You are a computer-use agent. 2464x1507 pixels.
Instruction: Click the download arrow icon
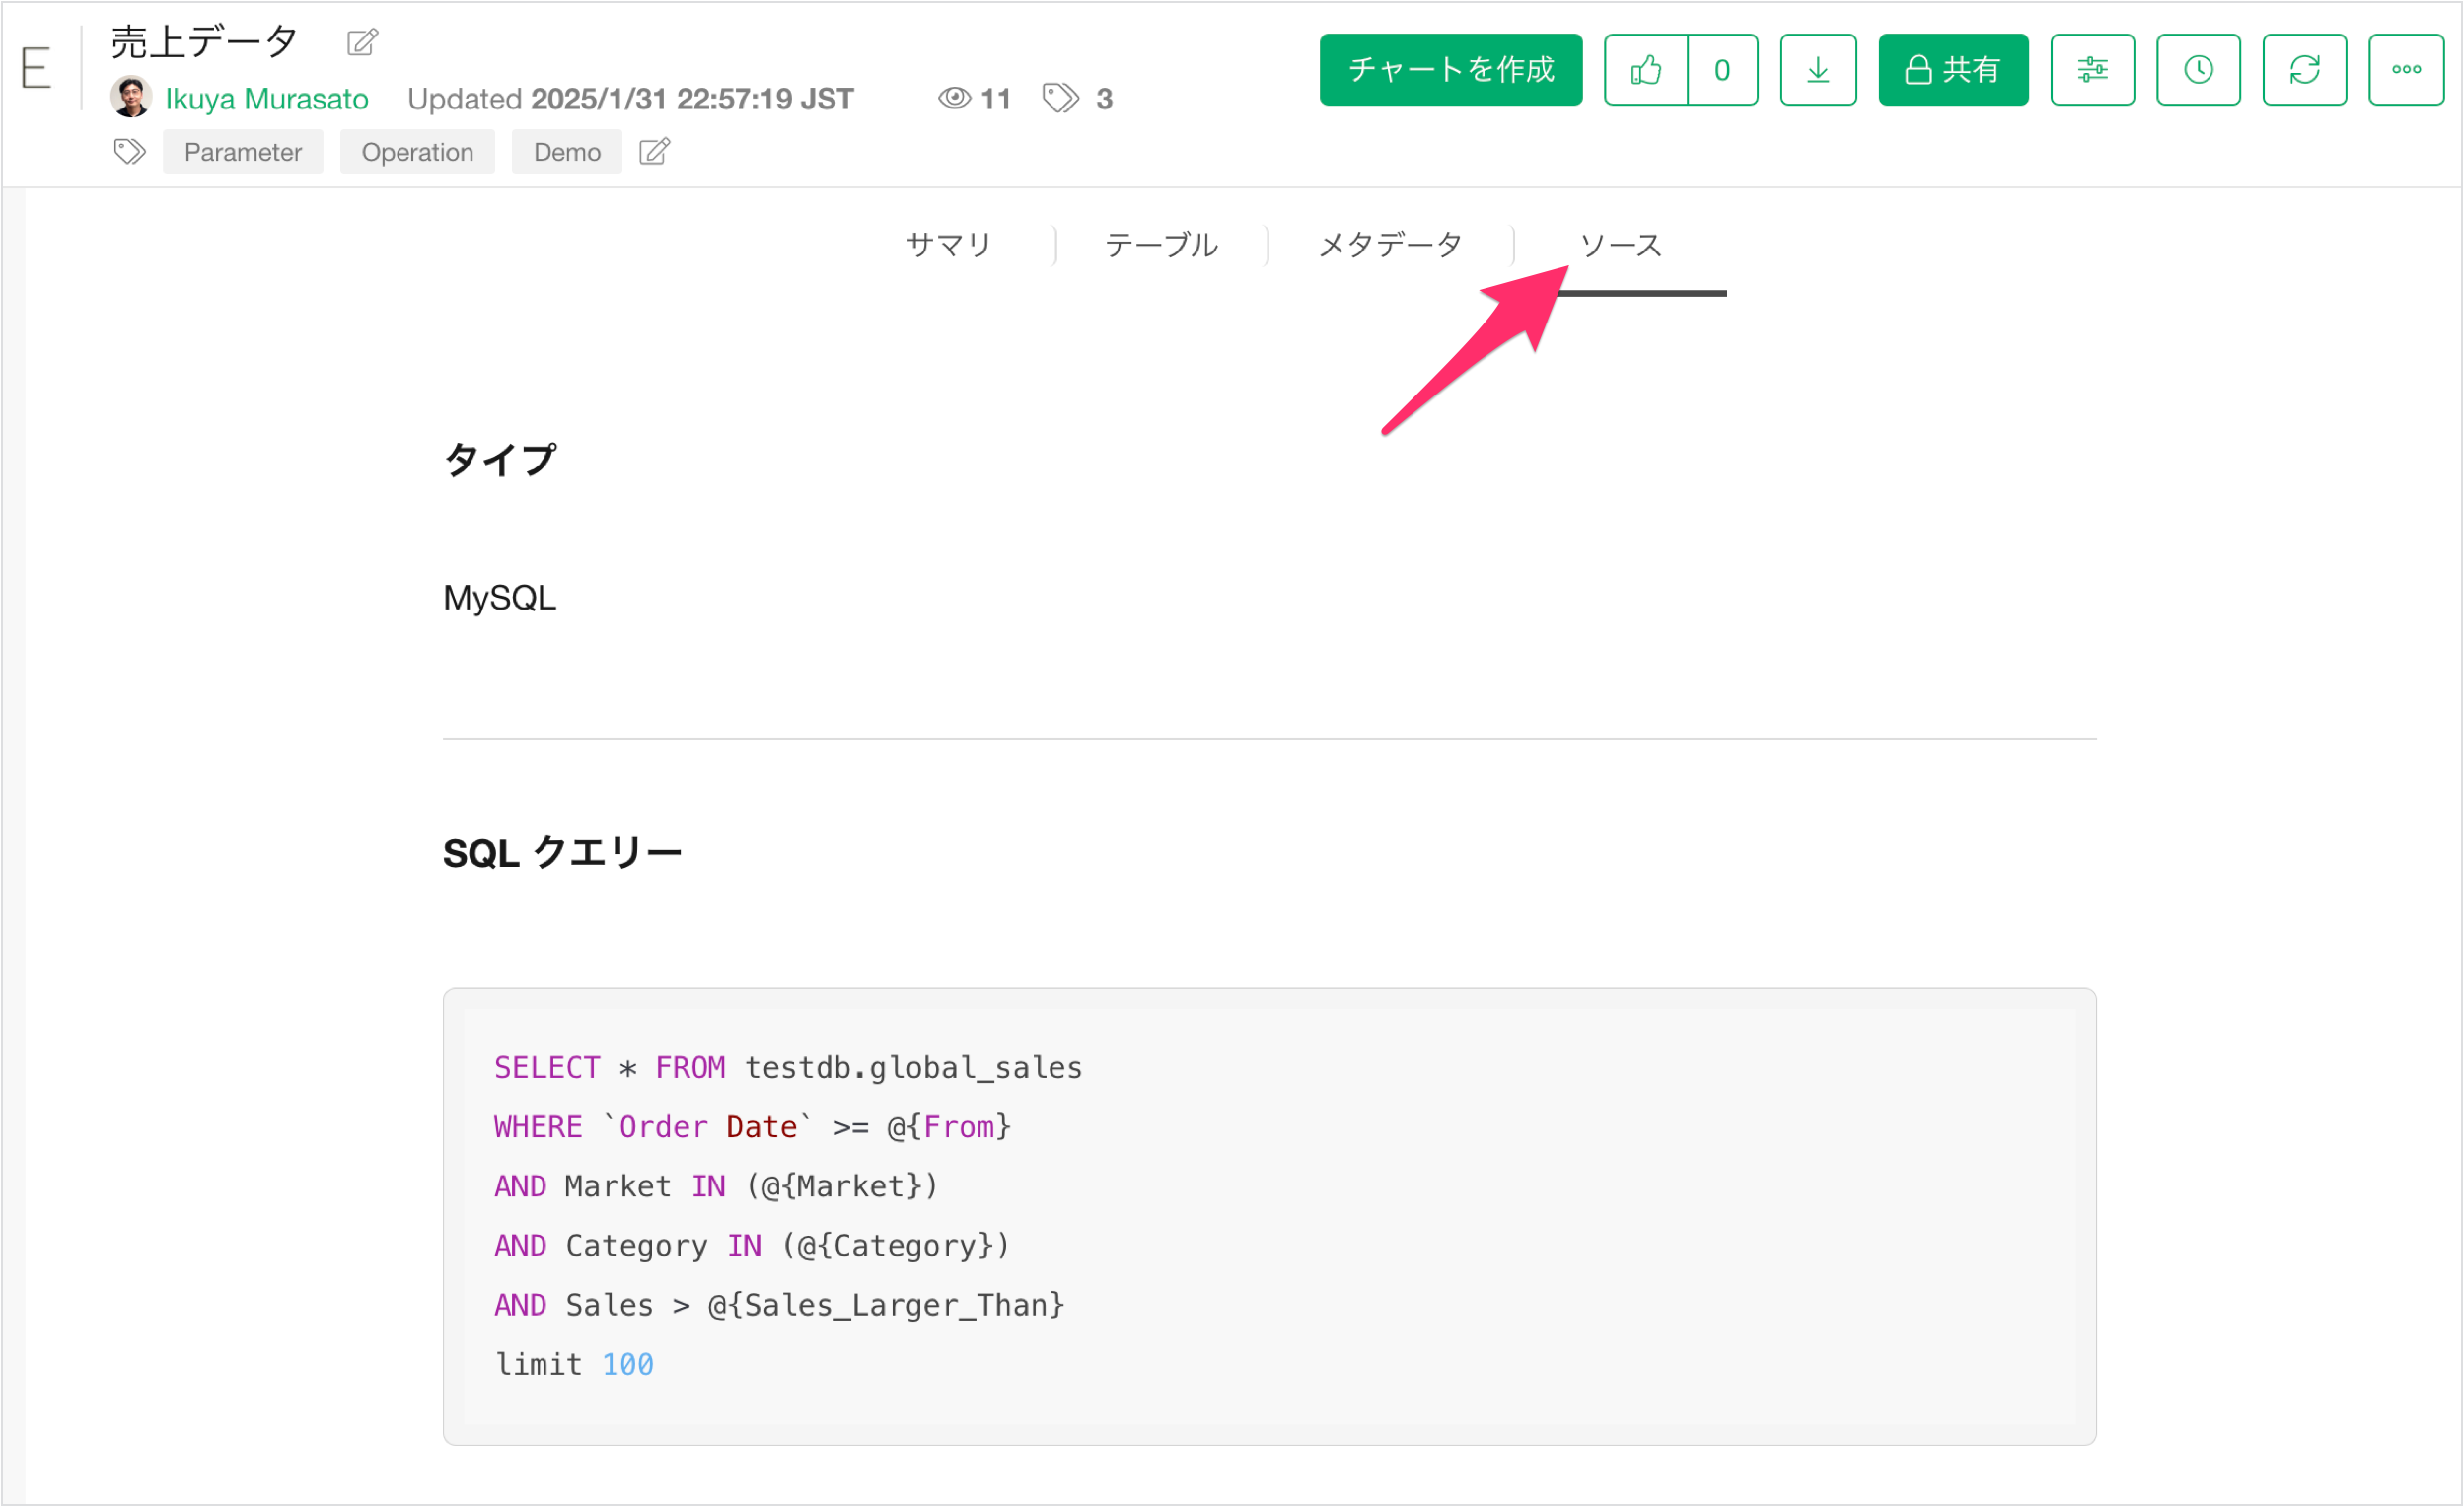1818,70
